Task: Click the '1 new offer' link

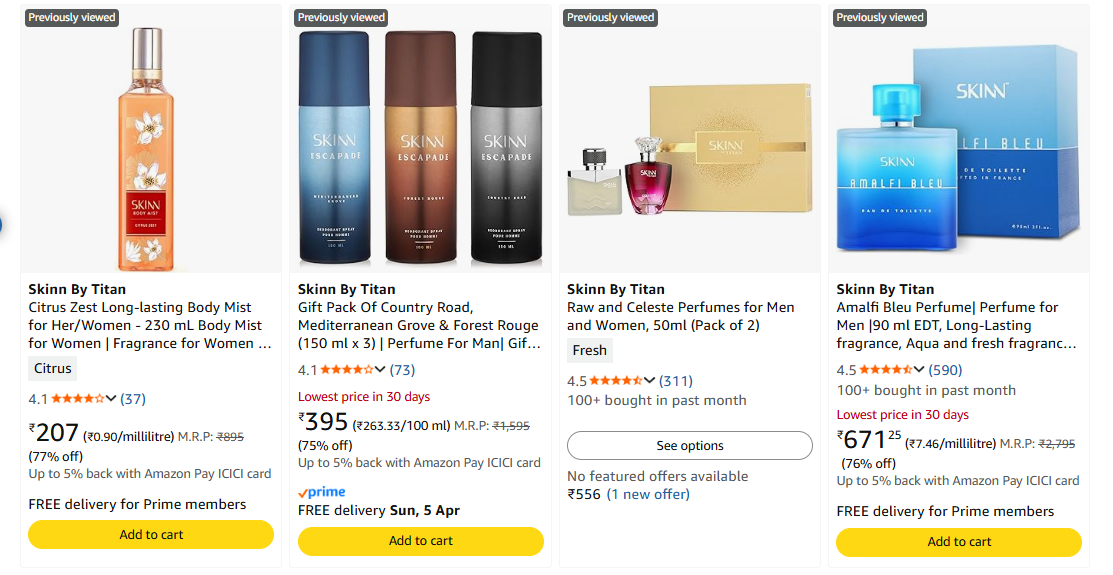Action: [648, 494]
